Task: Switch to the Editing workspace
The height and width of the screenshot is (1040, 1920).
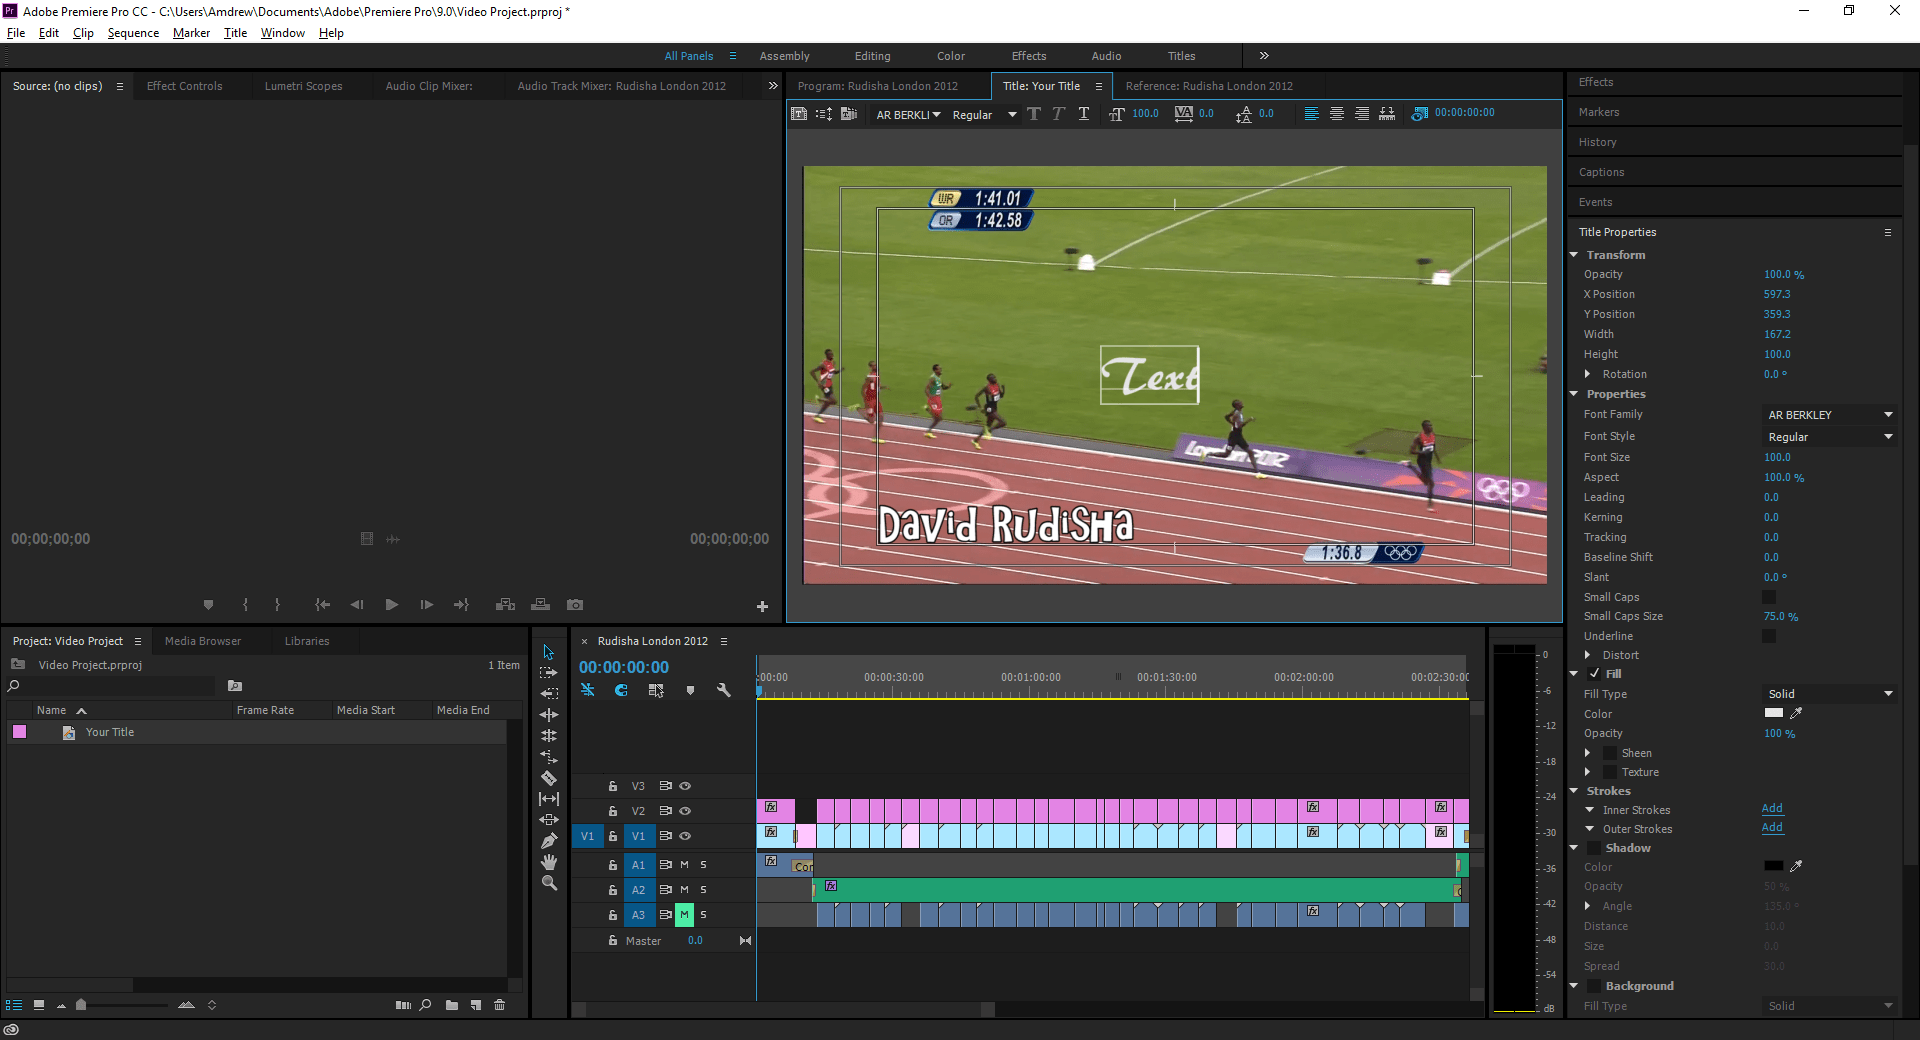Action: [x=872, y=56]
